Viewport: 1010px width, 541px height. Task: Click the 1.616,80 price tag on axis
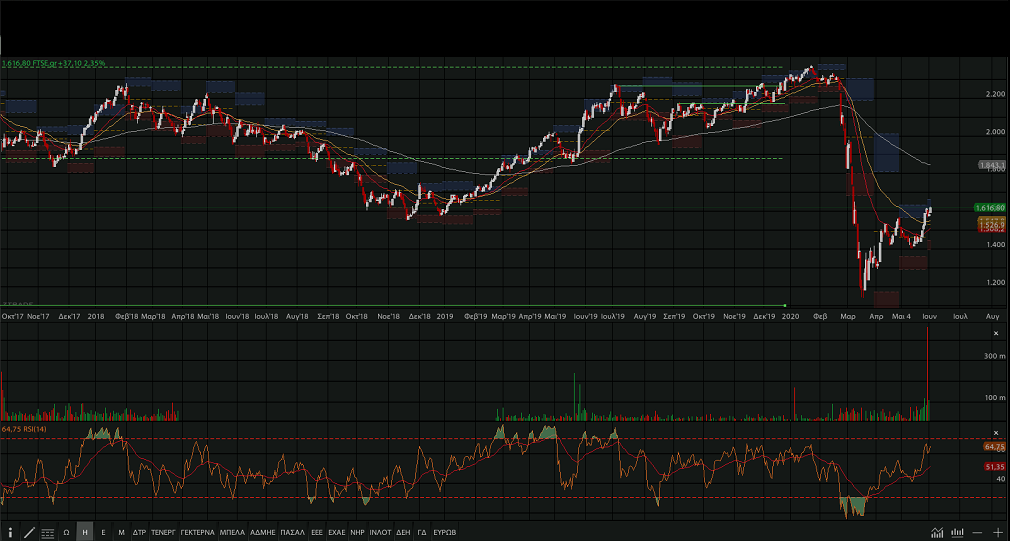point(989,207)
